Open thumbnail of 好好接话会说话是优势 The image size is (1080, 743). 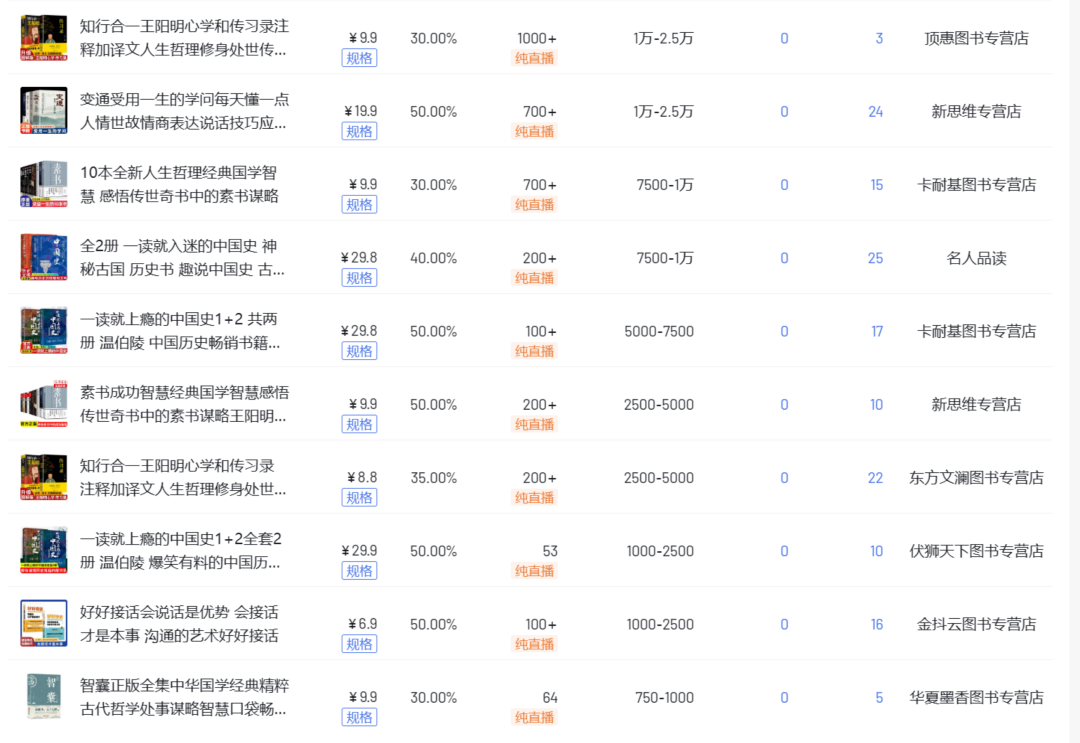(x=44, y=624)
